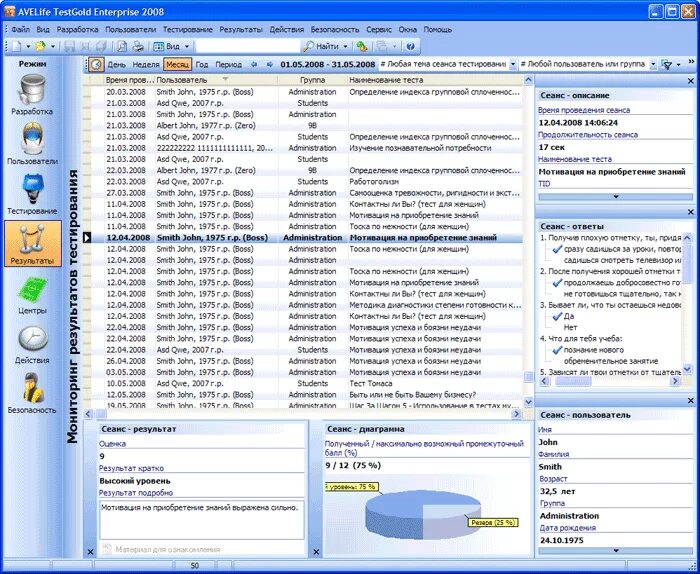700x574 pixels.
Task: Click the clock icon on period toolbar
Action: pos(96,64)
